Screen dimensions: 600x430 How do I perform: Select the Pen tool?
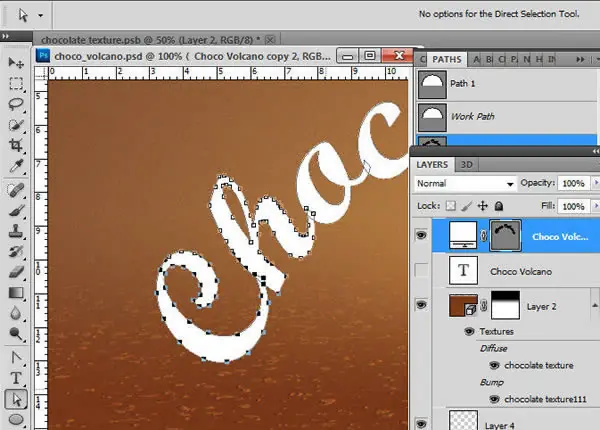coord(16,357)
